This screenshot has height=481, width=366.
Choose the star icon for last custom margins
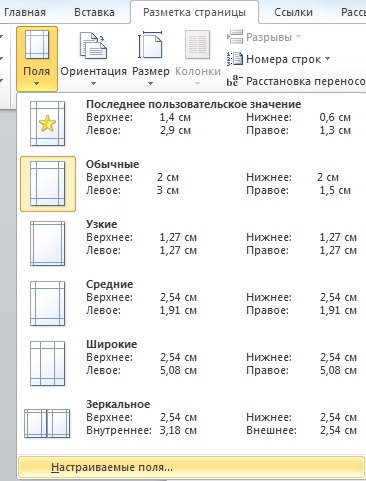pos(47,124)
